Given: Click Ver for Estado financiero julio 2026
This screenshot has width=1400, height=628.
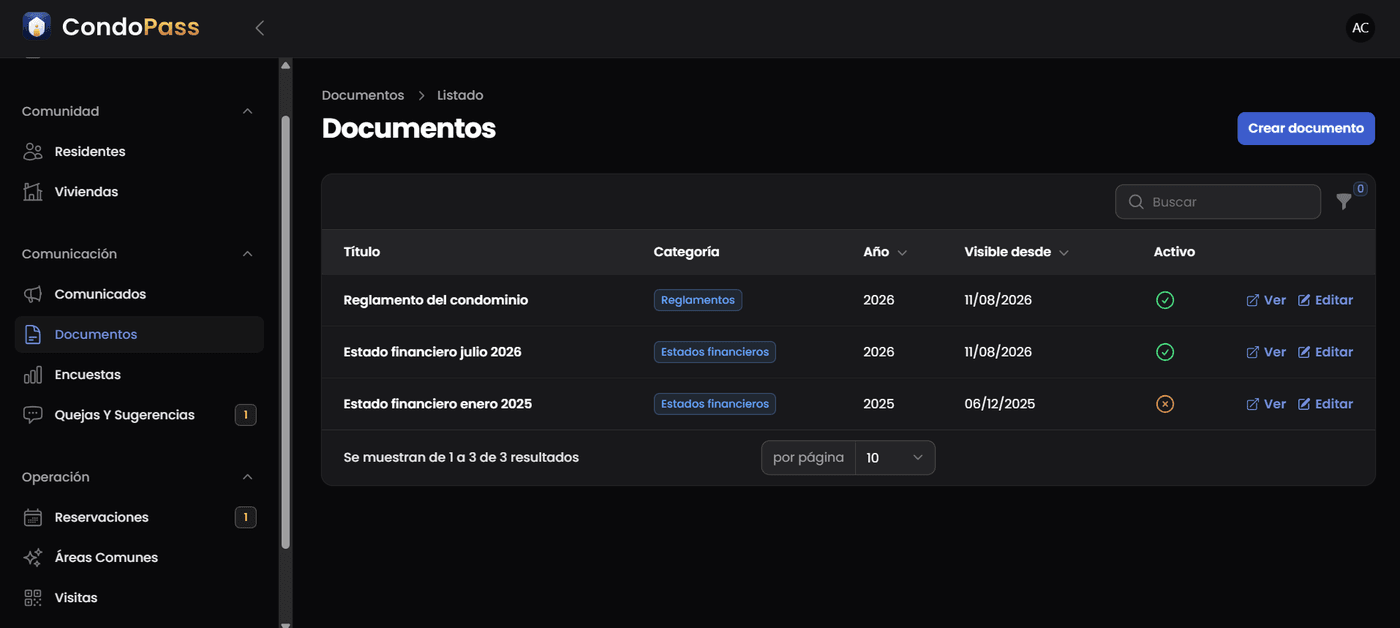Looking at the screenshot, I should (1266, 352).
